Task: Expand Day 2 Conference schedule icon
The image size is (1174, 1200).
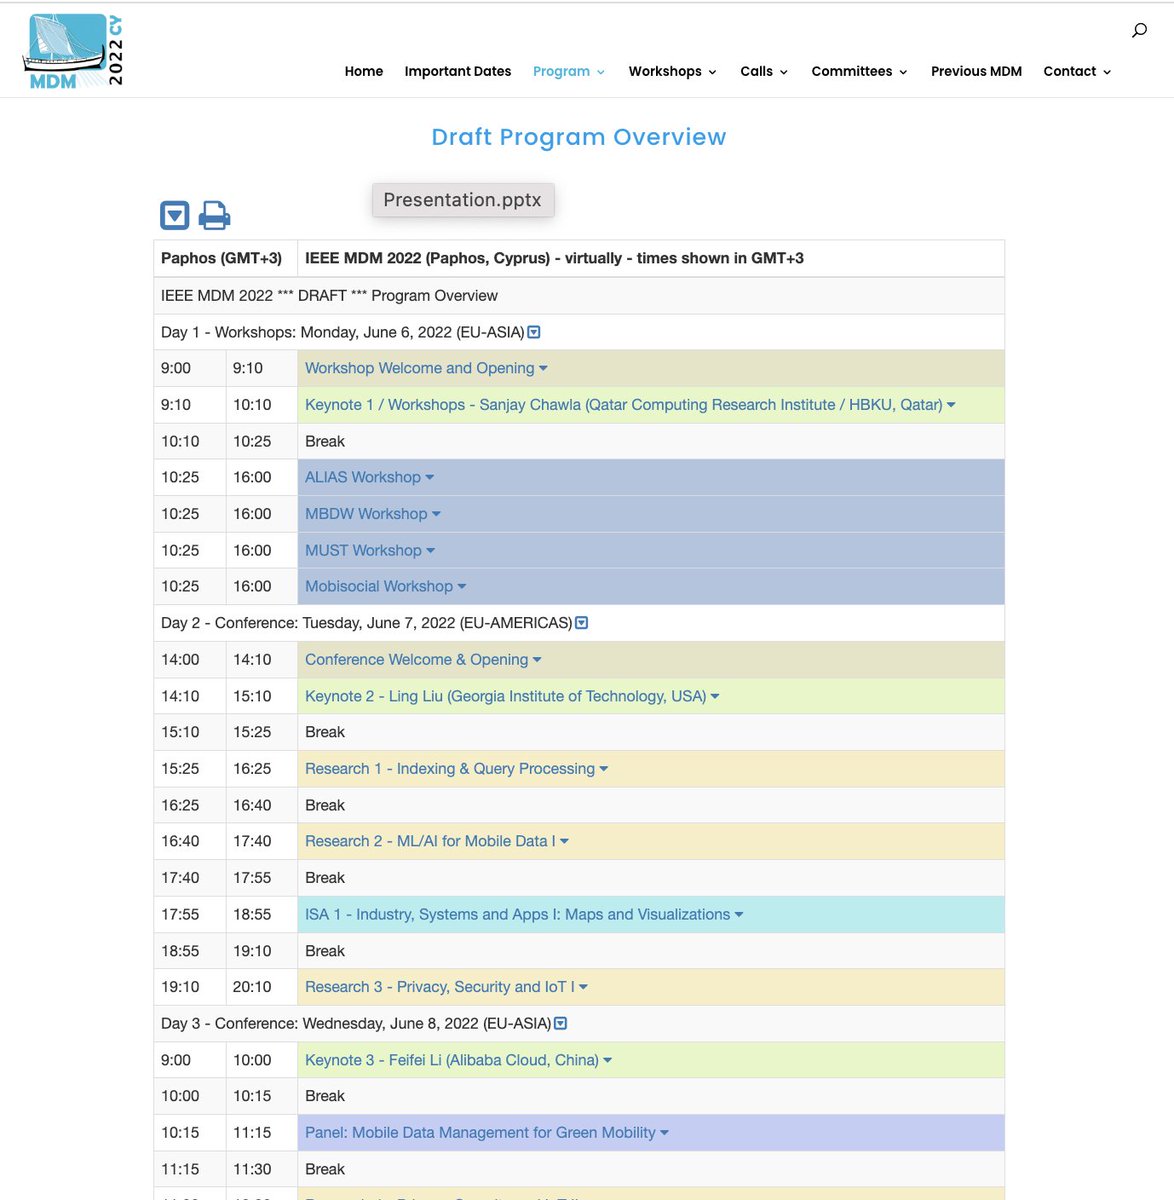Action: (x=580, y=622)
